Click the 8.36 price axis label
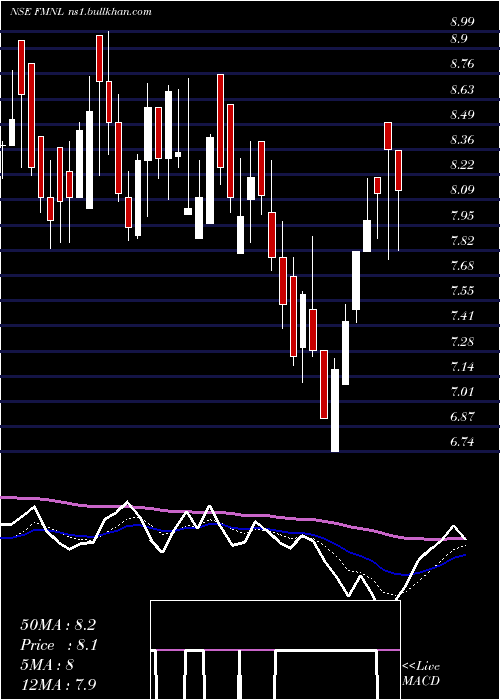Screen dimensions: 500x700 [462, 140]
